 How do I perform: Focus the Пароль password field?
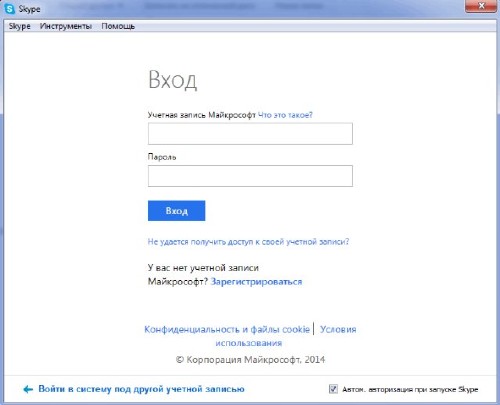[250, 176]
